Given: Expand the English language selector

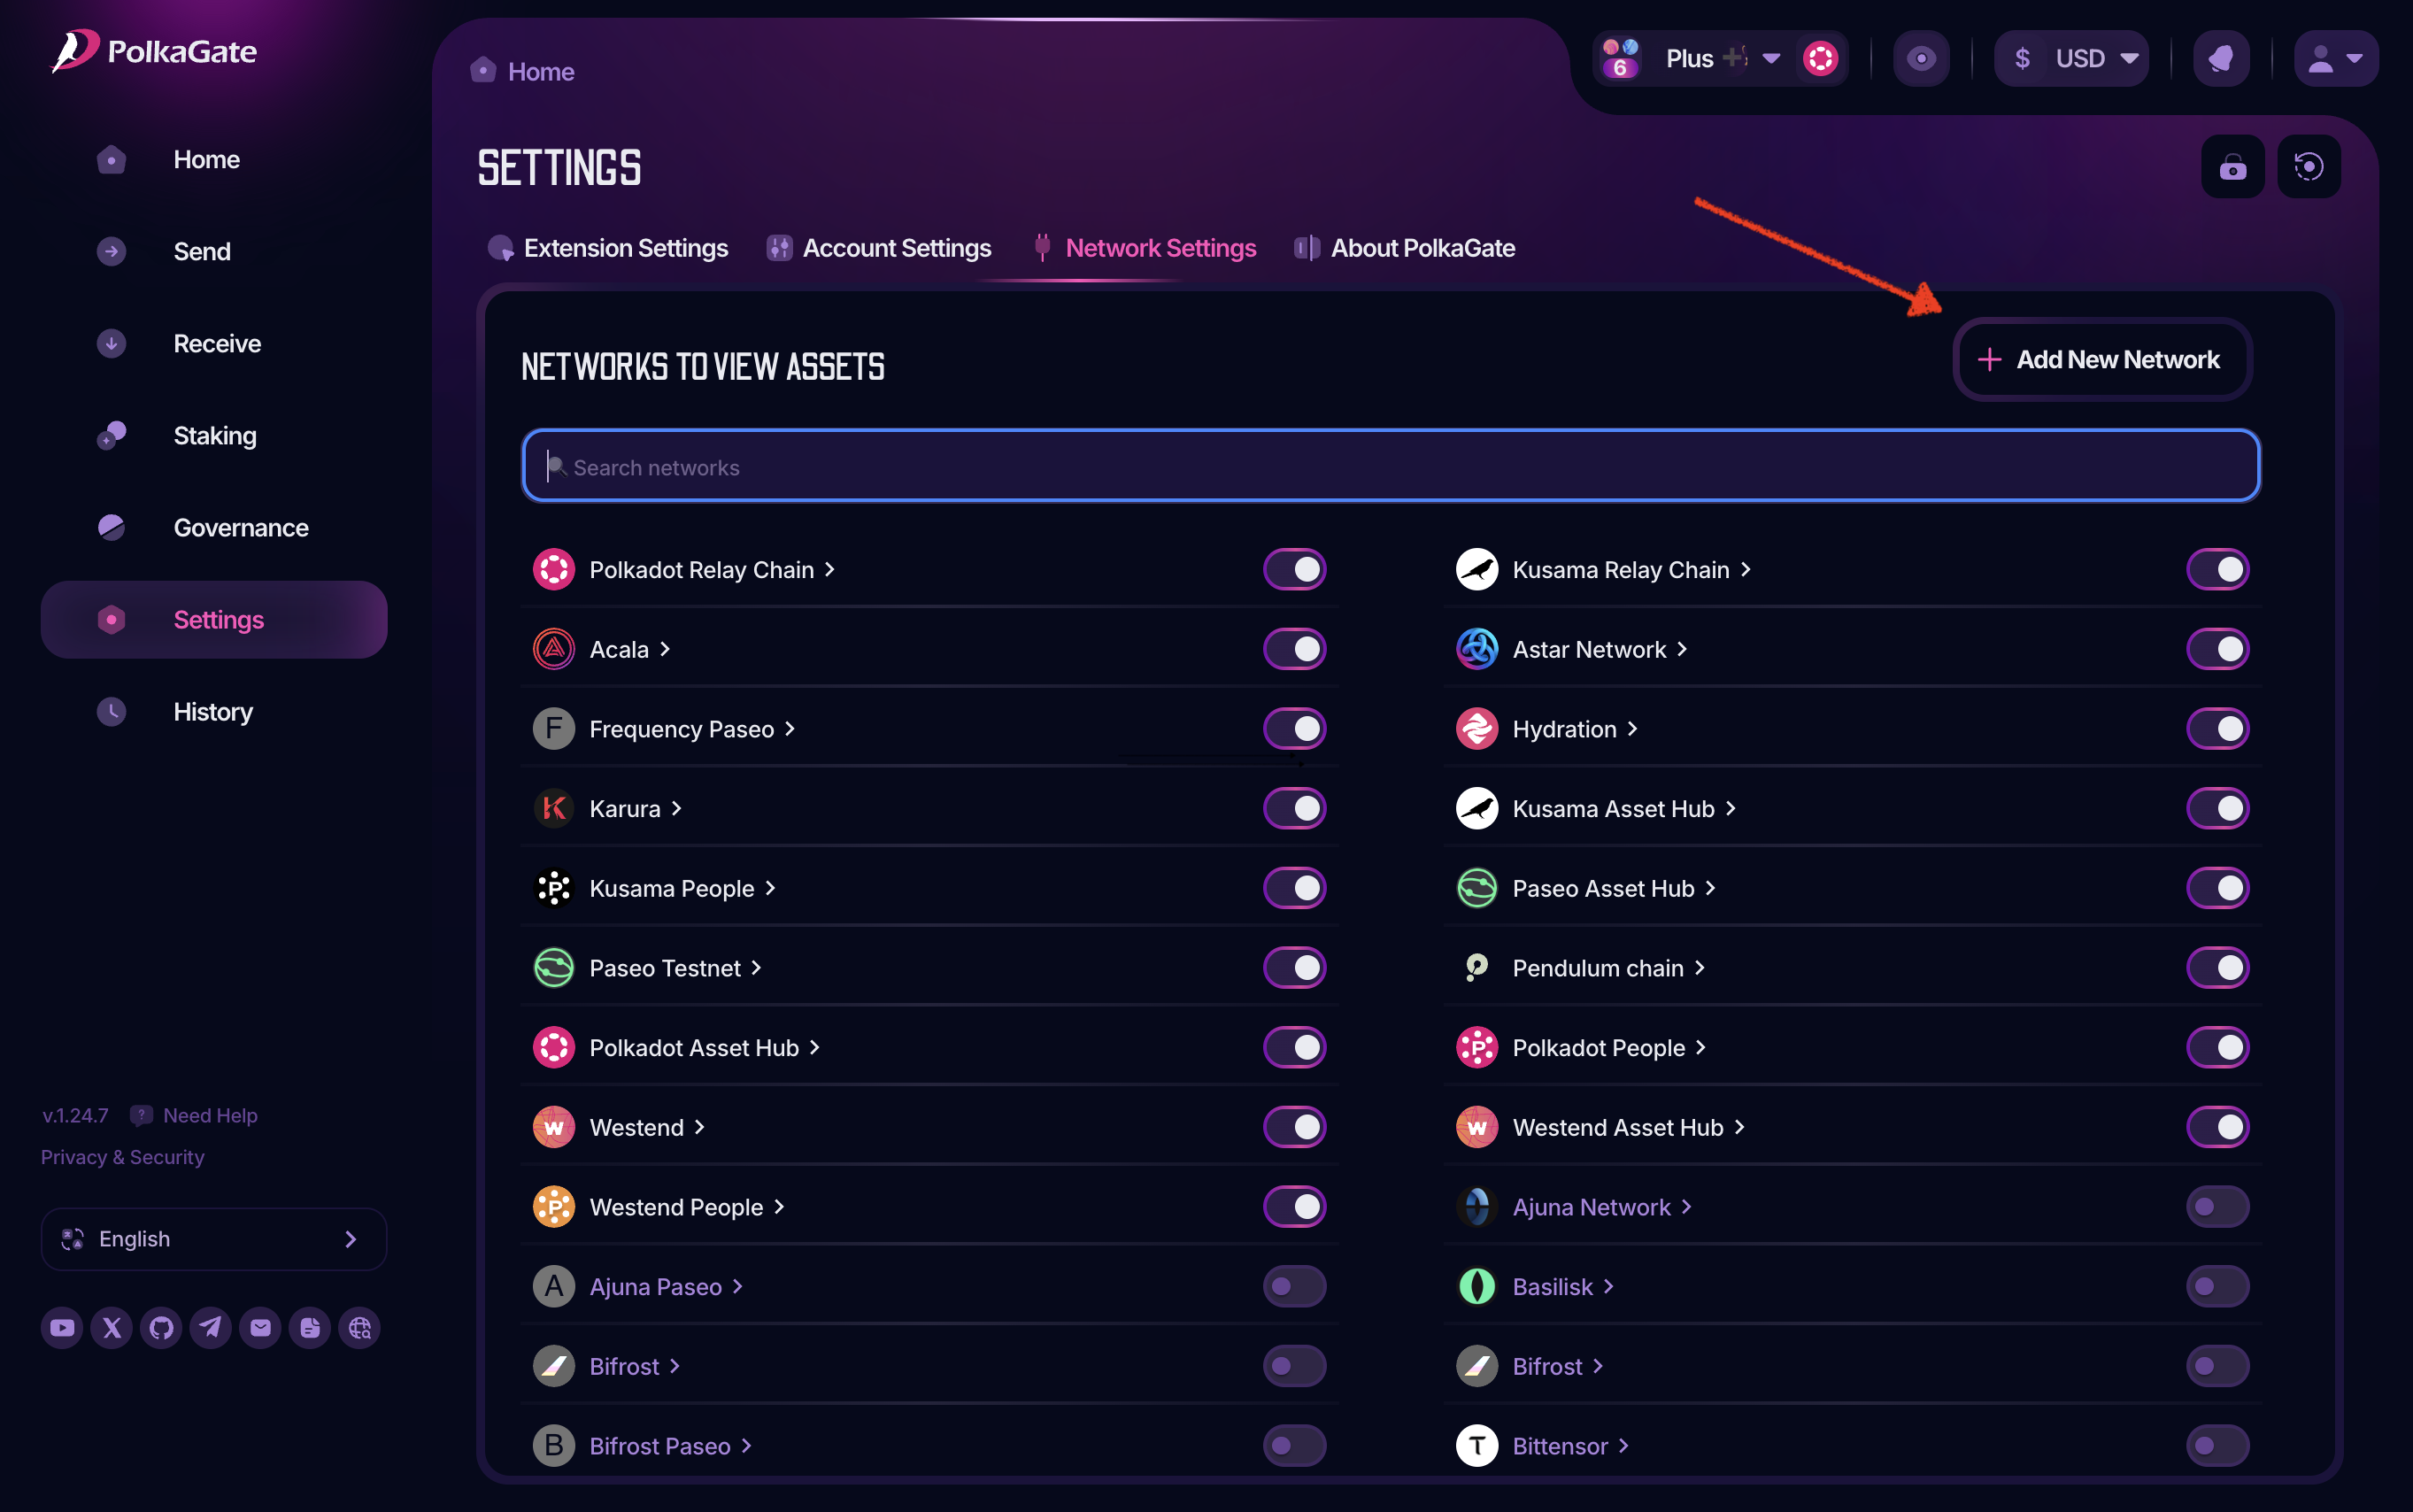Looking at the screenshot, I should (213, 1239).
